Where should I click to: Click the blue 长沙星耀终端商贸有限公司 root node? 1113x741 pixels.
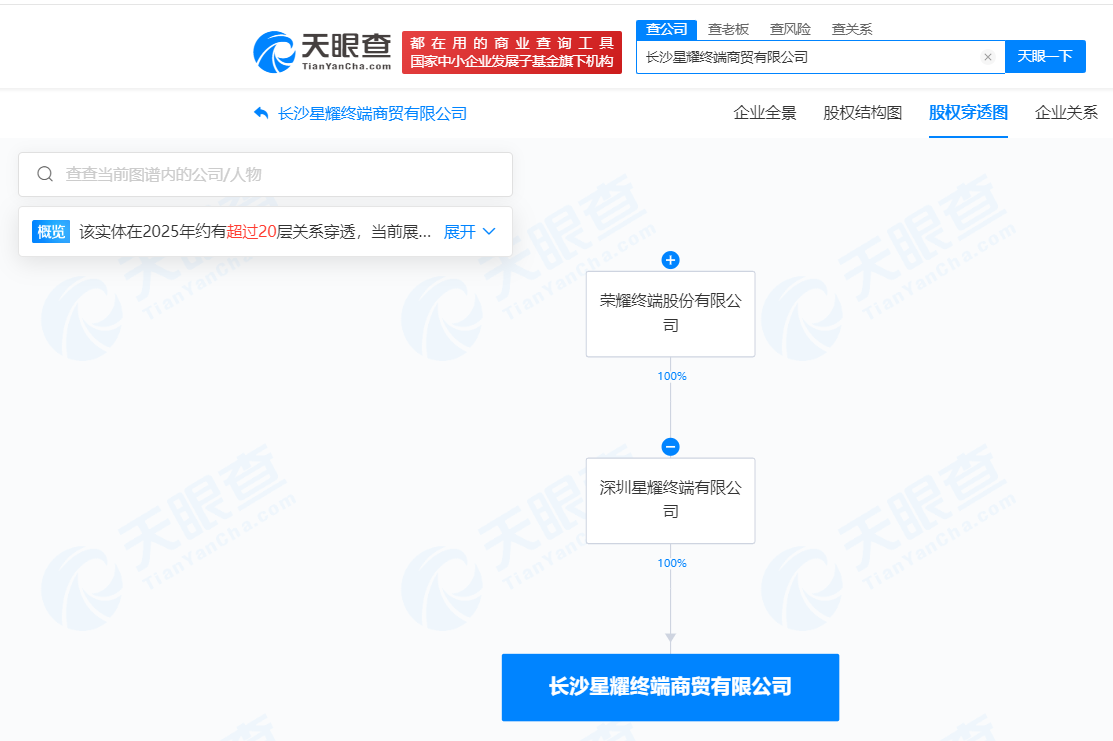click(670, 687)
